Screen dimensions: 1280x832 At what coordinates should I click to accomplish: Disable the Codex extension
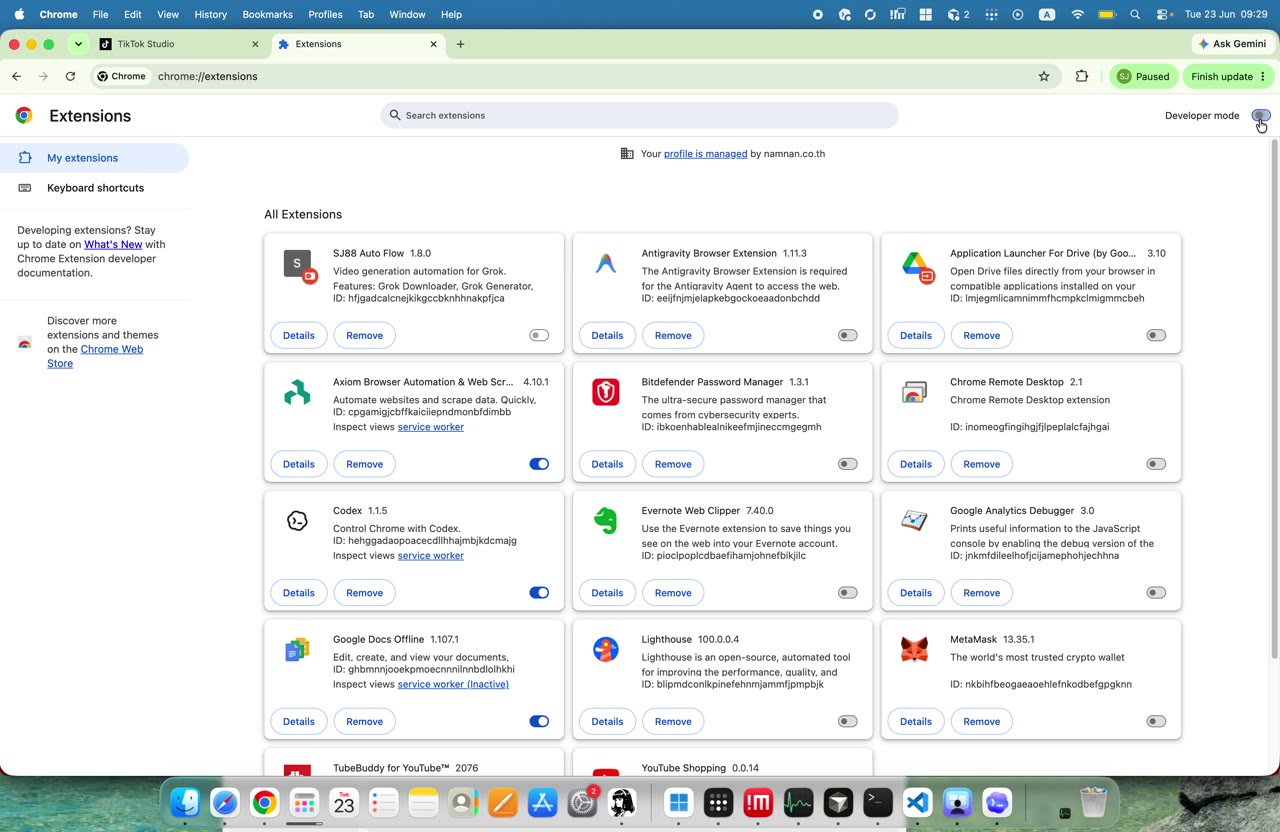[539, 593]
